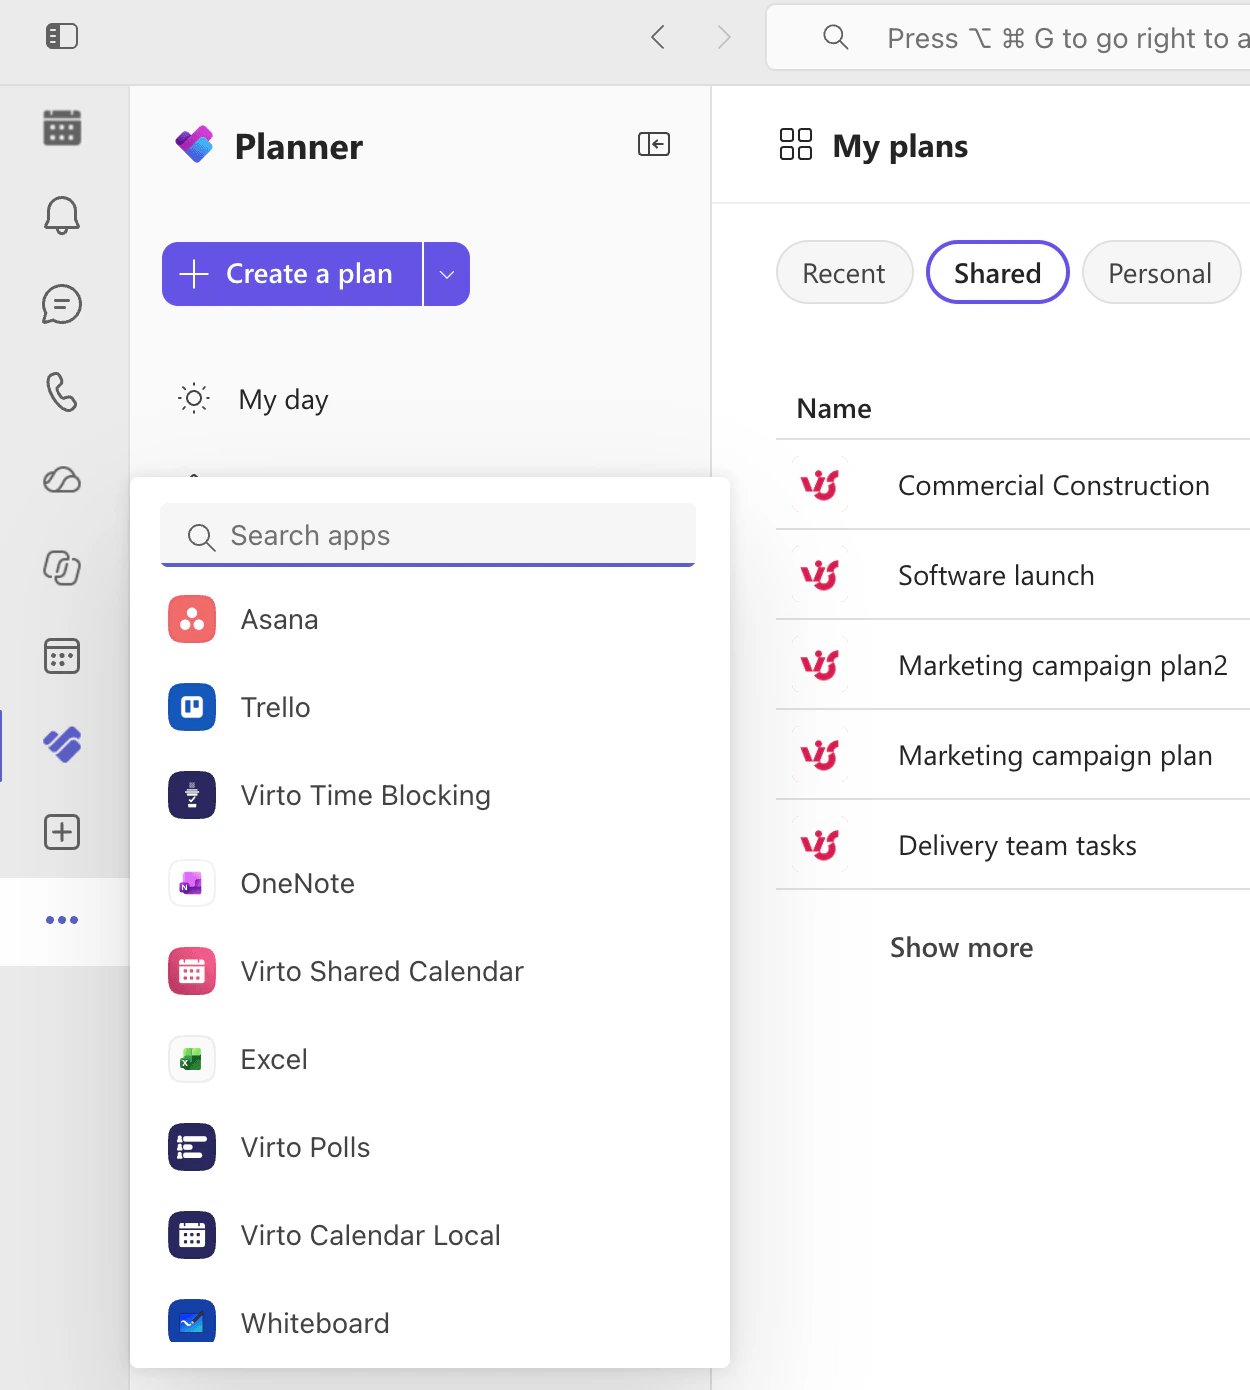Screen dimensions: 1250x1390
Task: Open the Whiteboard app
Action: (430, 1322)
